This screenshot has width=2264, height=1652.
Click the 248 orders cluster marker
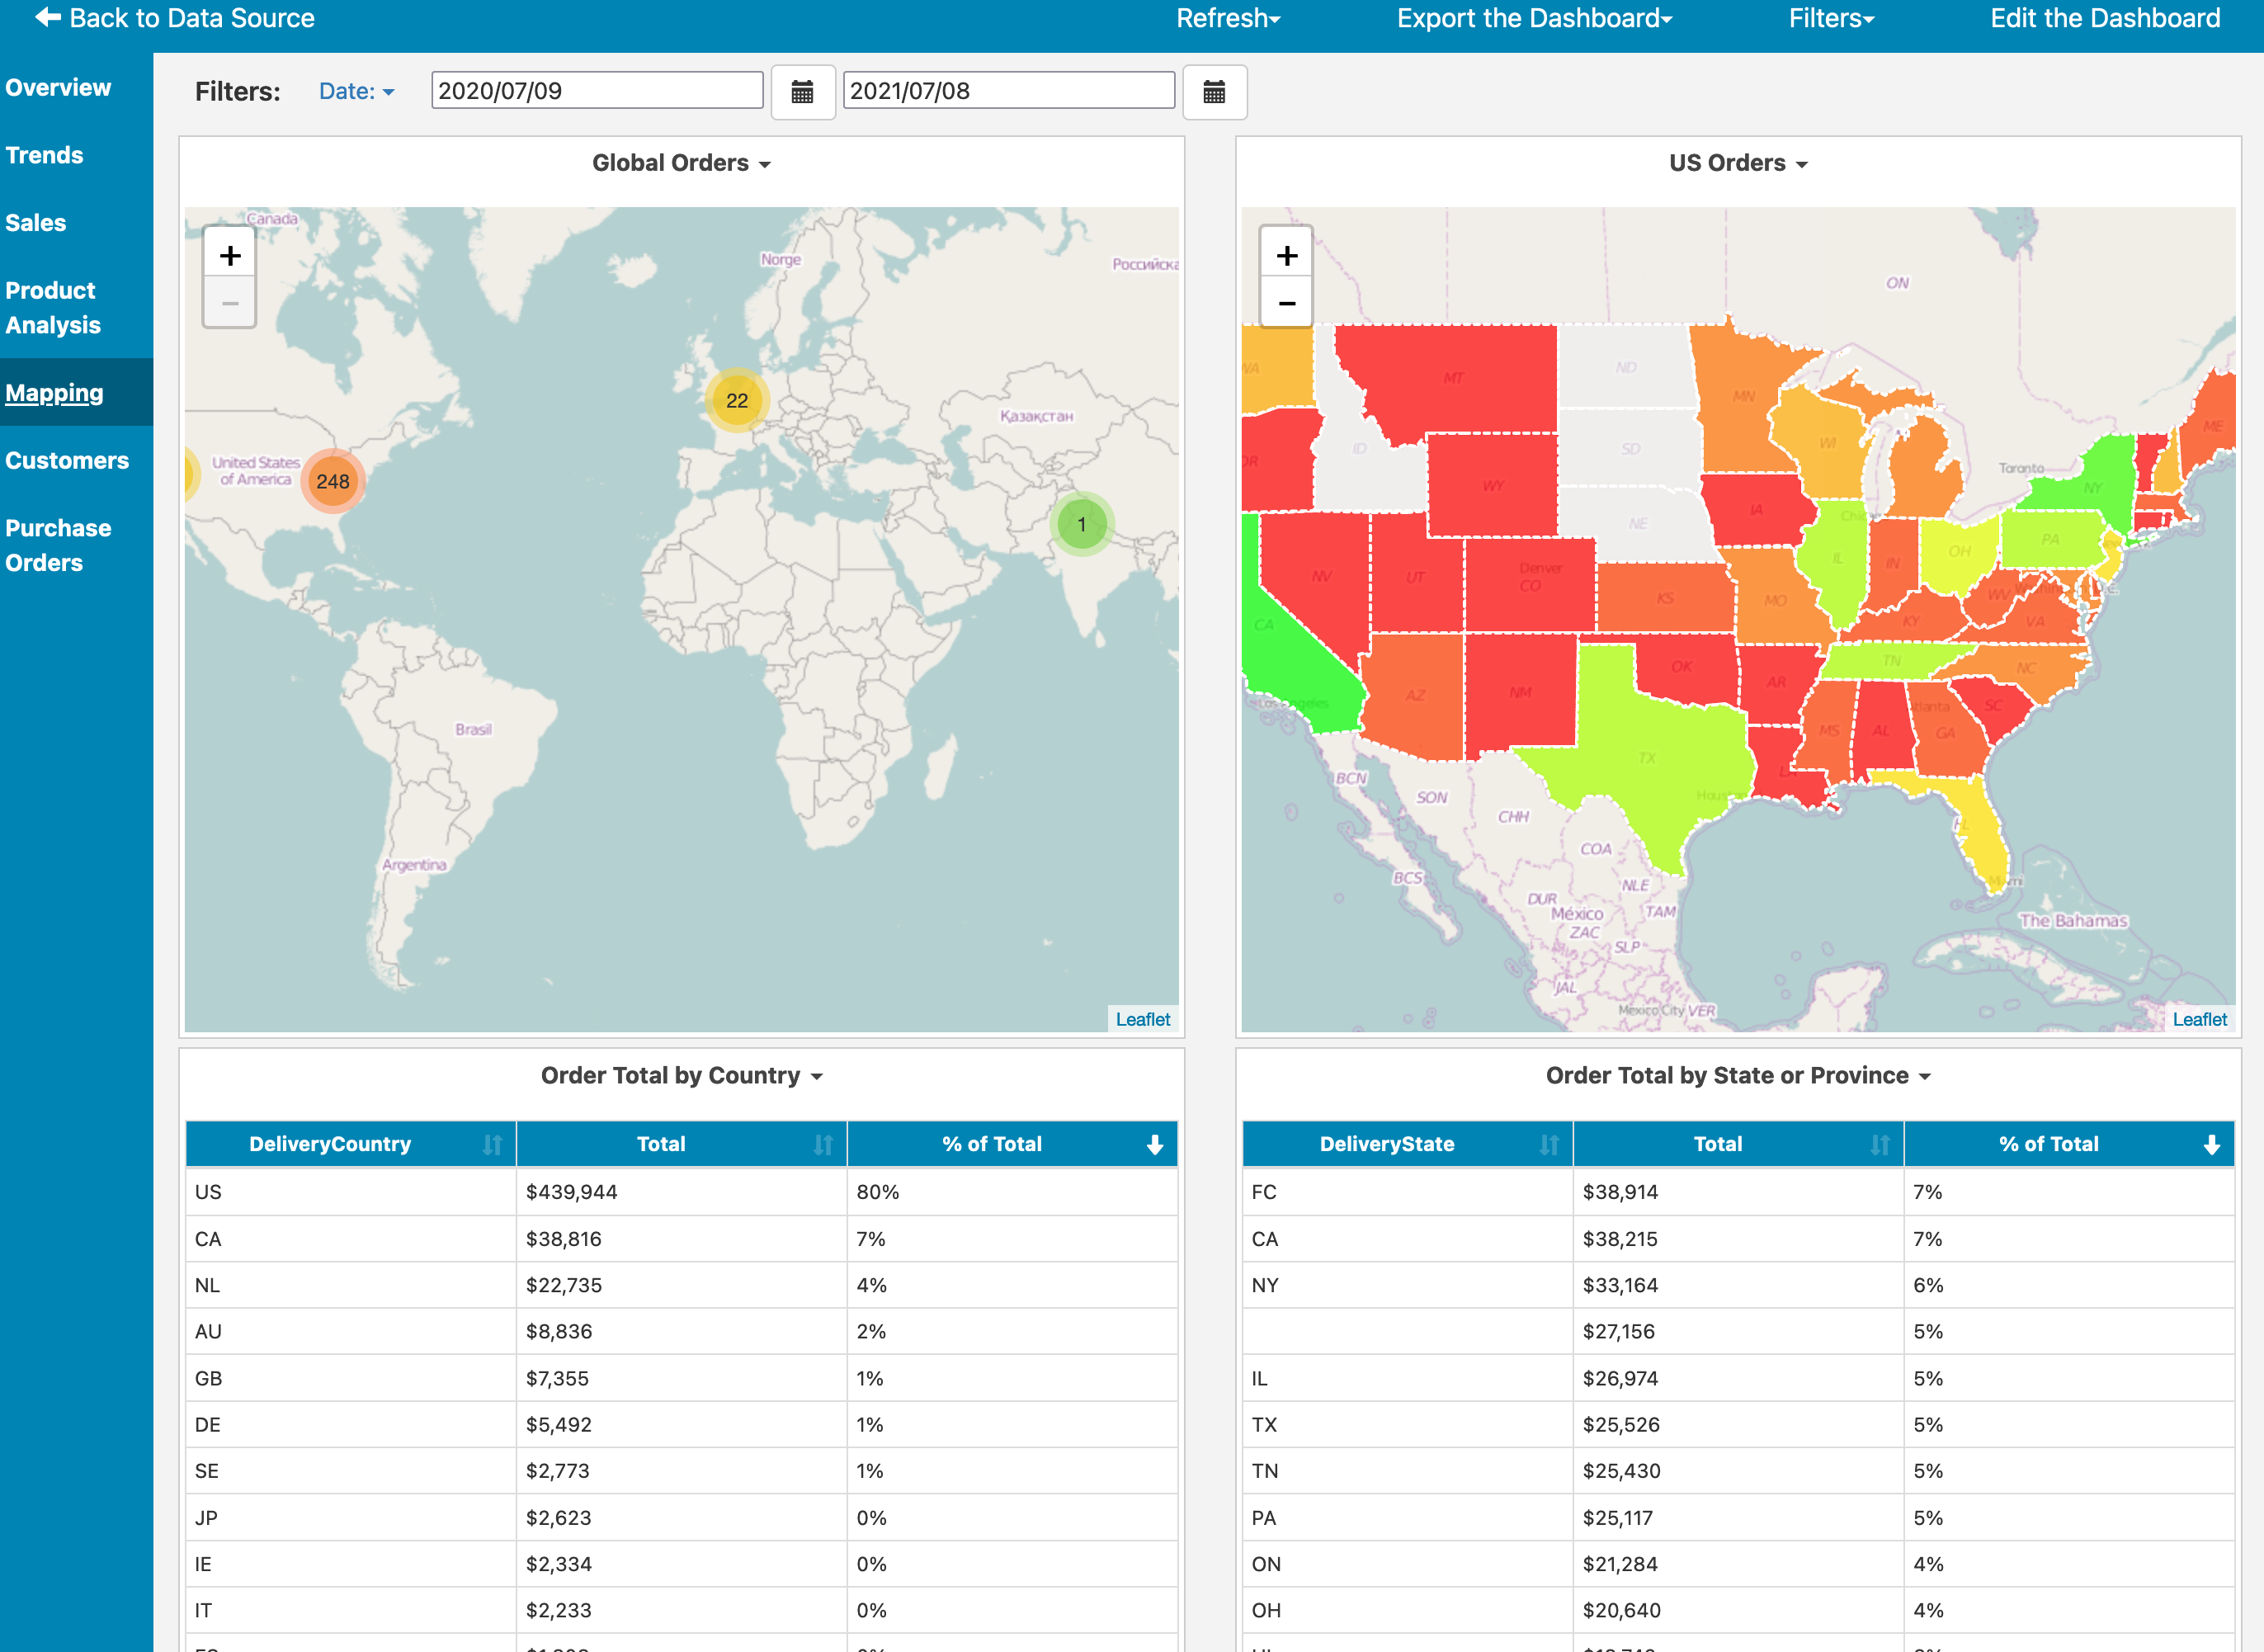coord(333,481)
